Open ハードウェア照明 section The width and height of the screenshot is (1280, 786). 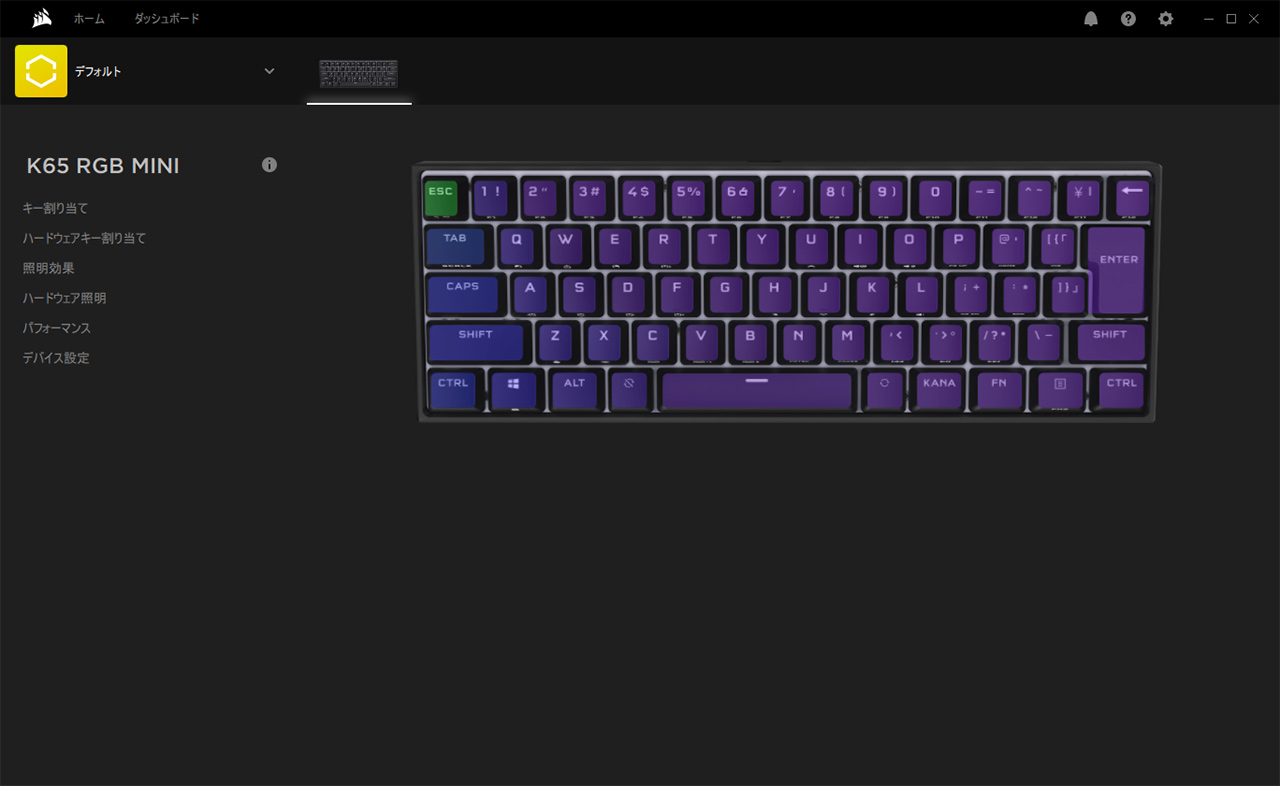[64, 298]
